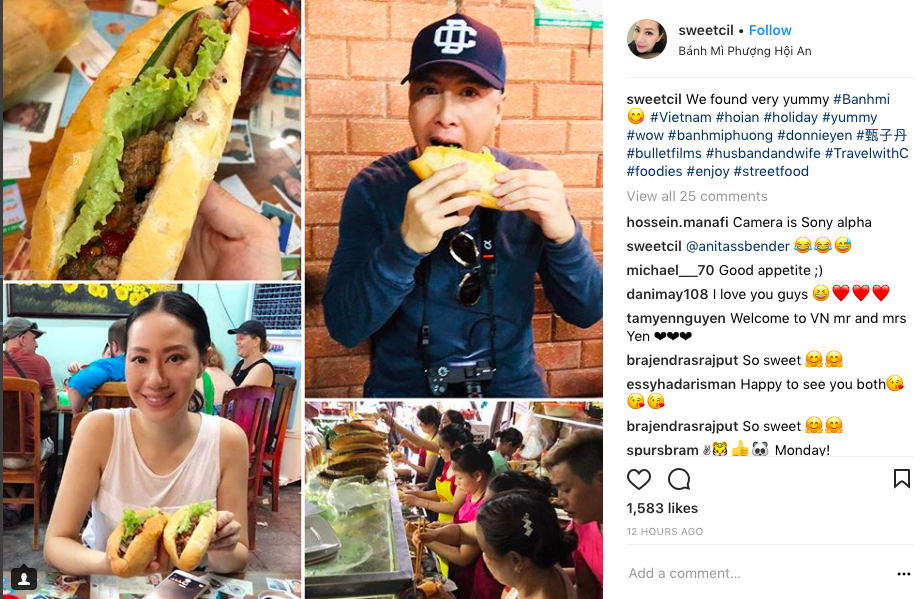Save the post with the bookmark icon
This screenshot has height=599, width=922.
pos(901,479)
